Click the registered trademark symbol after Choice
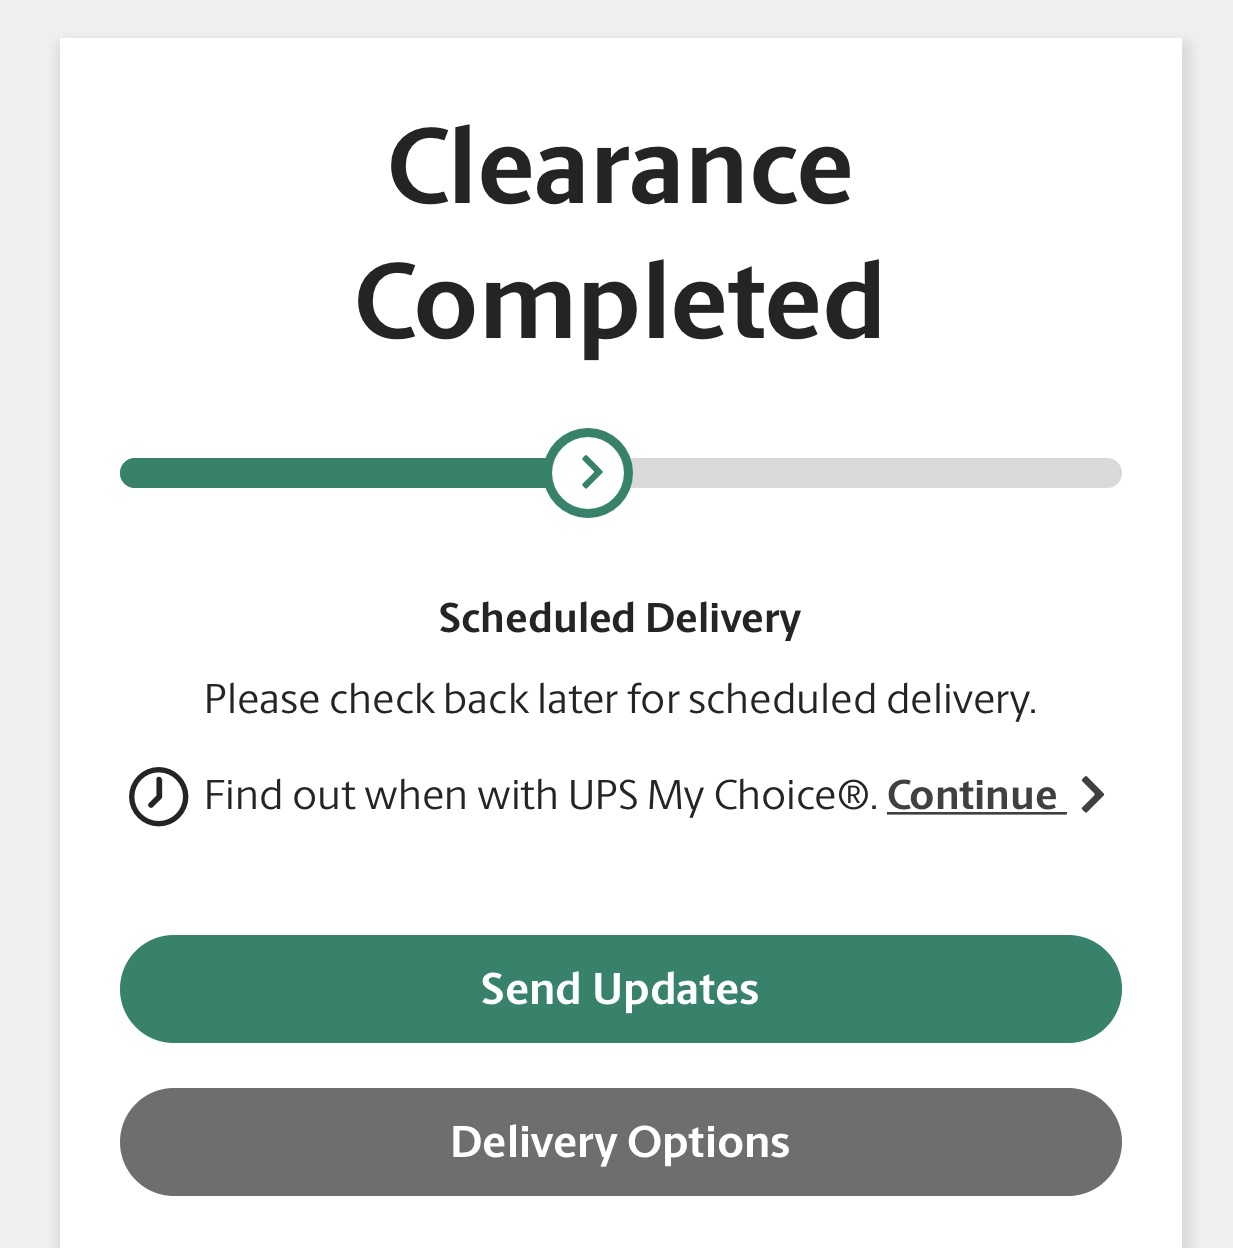The width and height of the screenshot is (1233, 1248). click(853, 796)
